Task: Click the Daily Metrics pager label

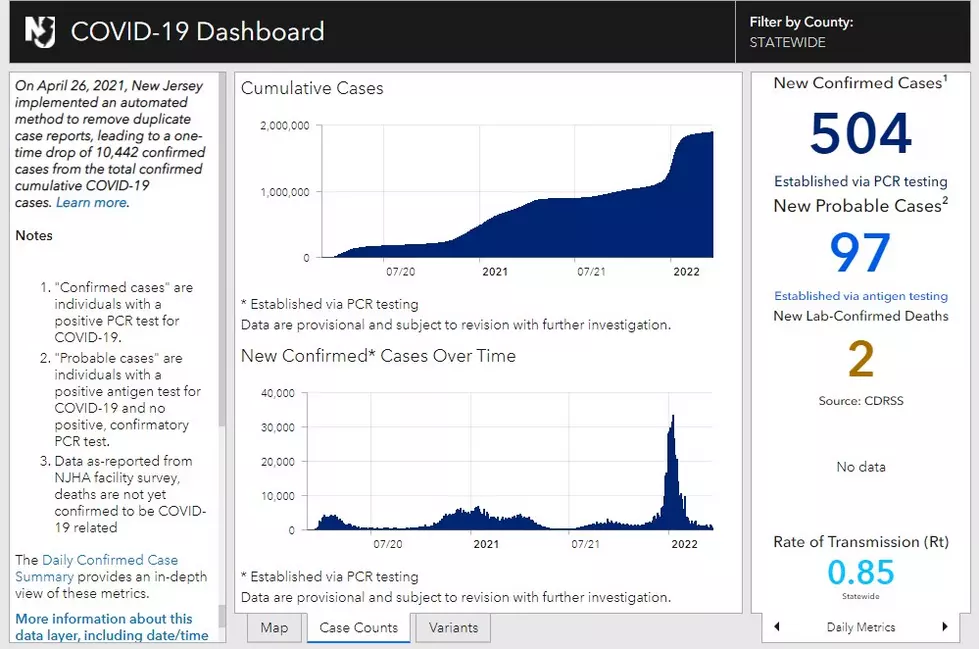Action: [860, 627]
